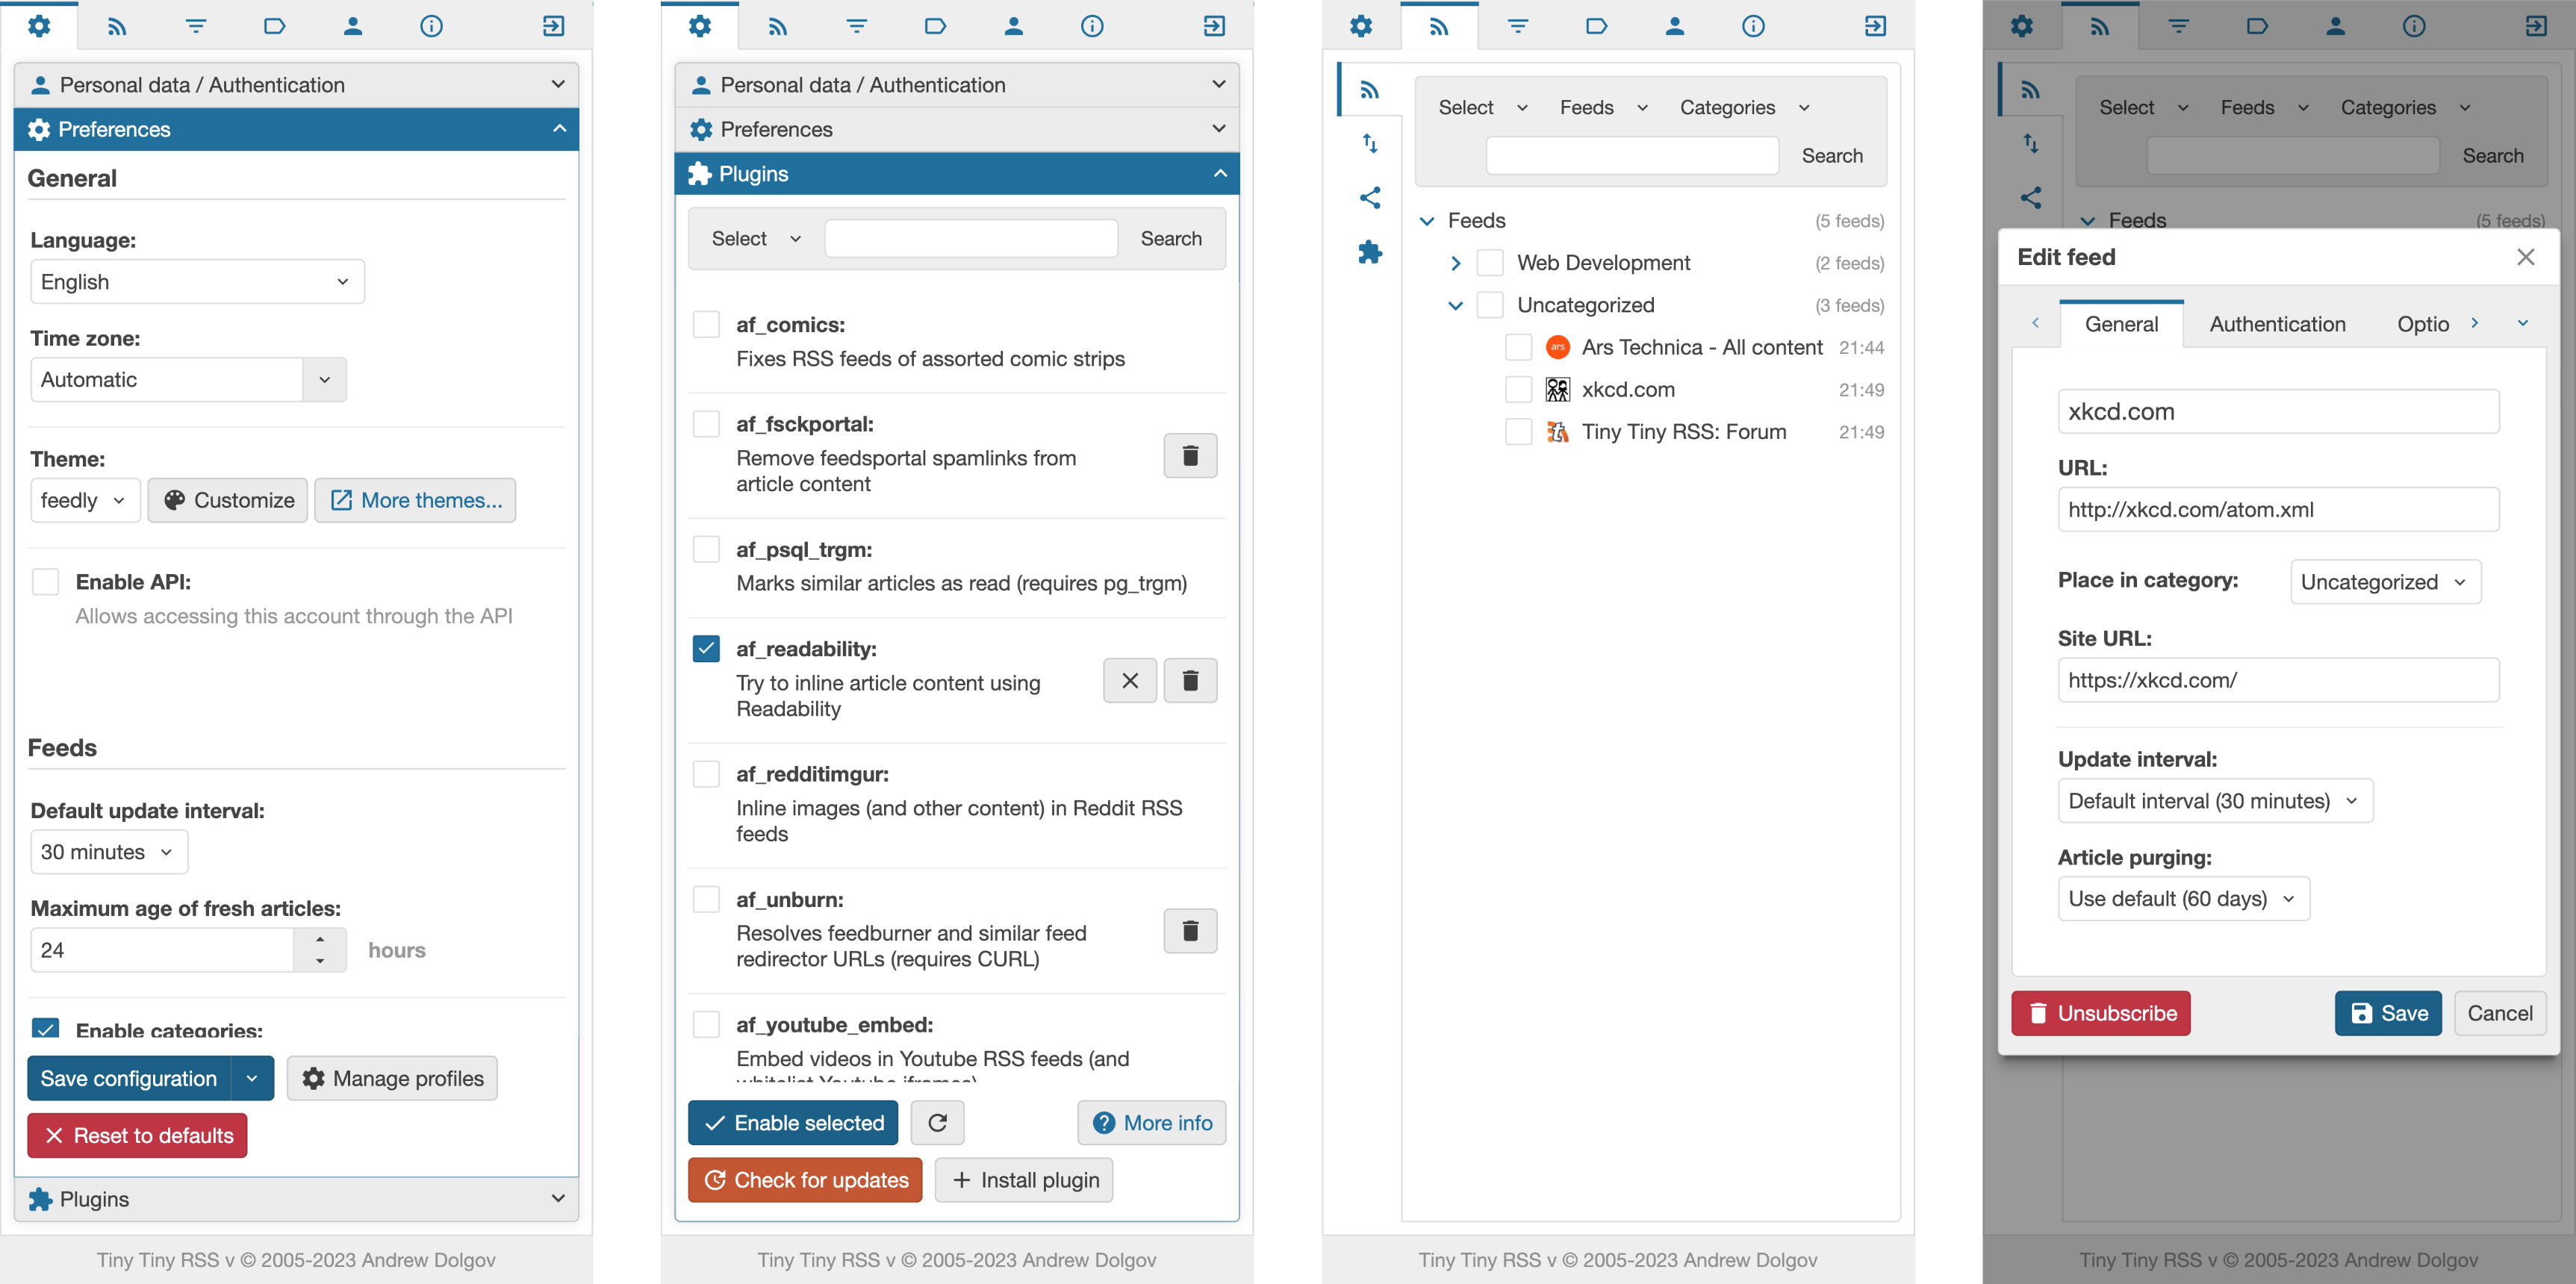Open system info icon in first panel

(x=431, y=26)
